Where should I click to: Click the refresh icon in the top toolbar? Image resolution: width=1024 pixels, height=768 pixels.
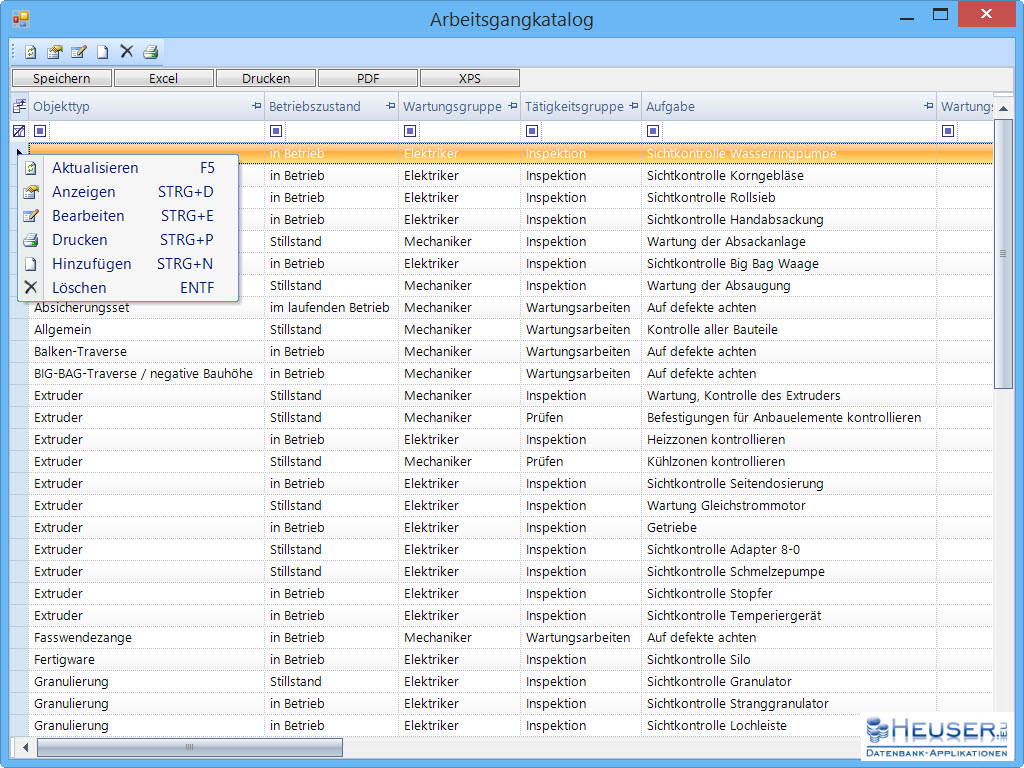coord(31,52)
